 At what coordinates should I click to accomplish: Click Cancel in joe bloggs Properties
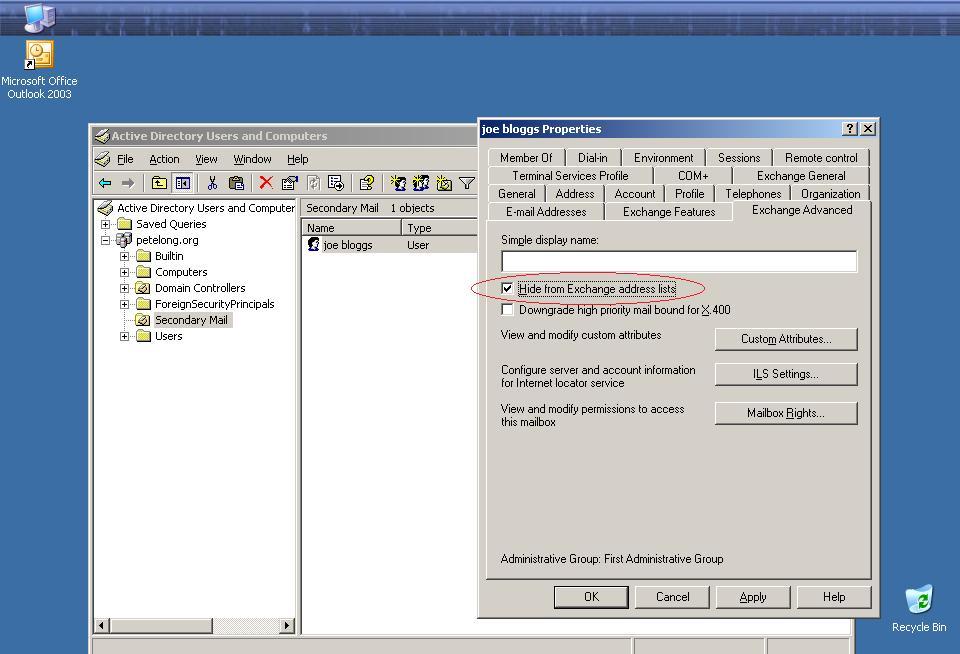[672, 596]
